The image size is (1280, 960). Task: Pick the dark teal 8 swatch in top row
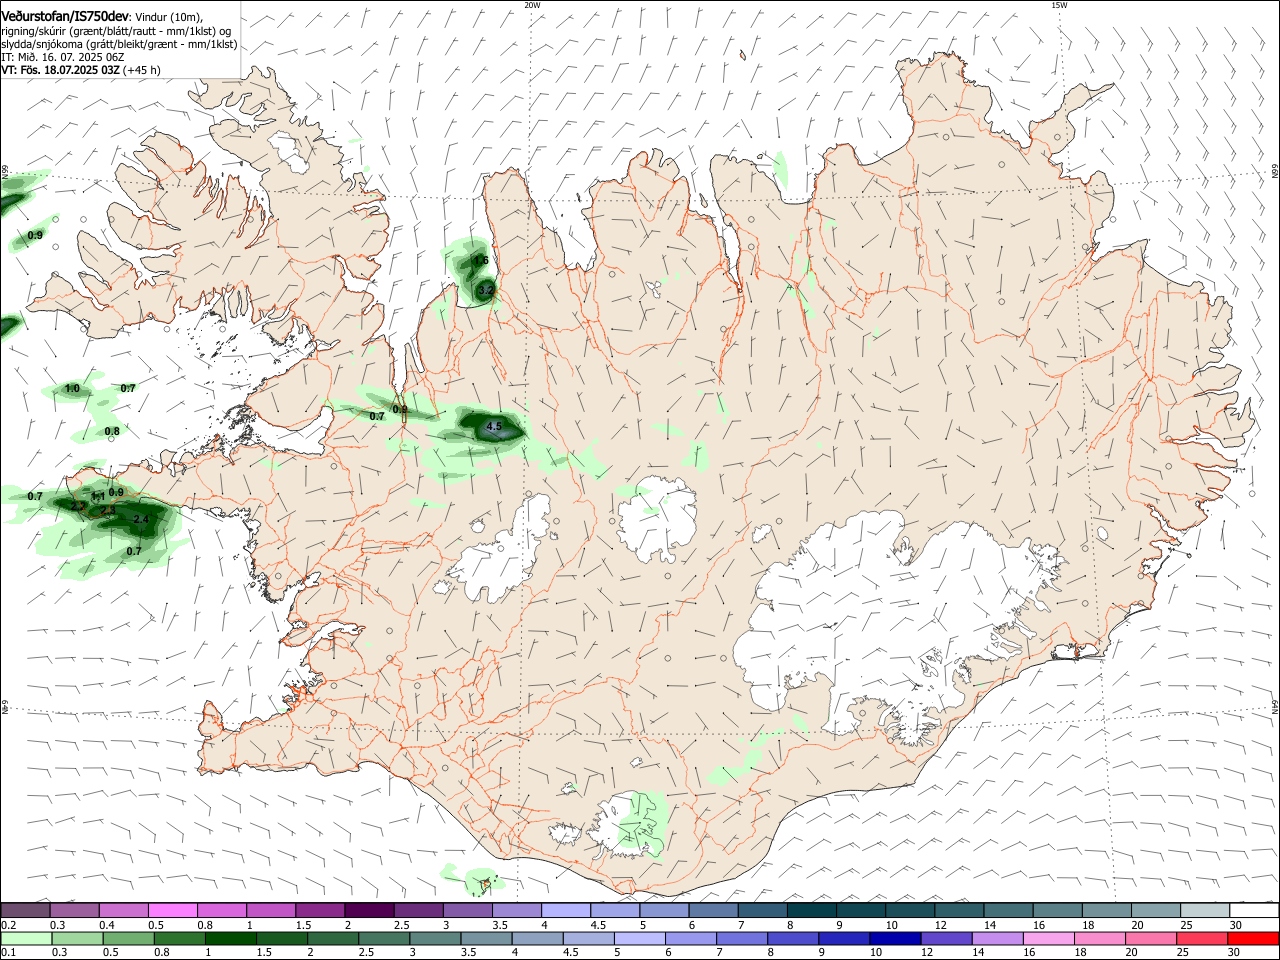[x=812, y=911]
